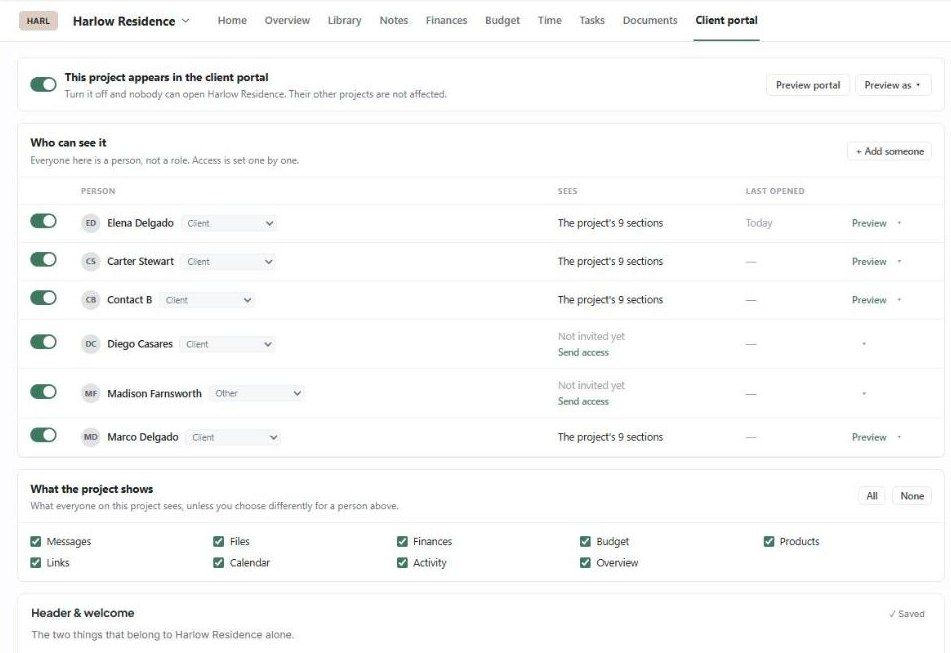The image size is (951, 653).
Task: Uncheck the Finances section checkbox
Action: click(402, 541)
